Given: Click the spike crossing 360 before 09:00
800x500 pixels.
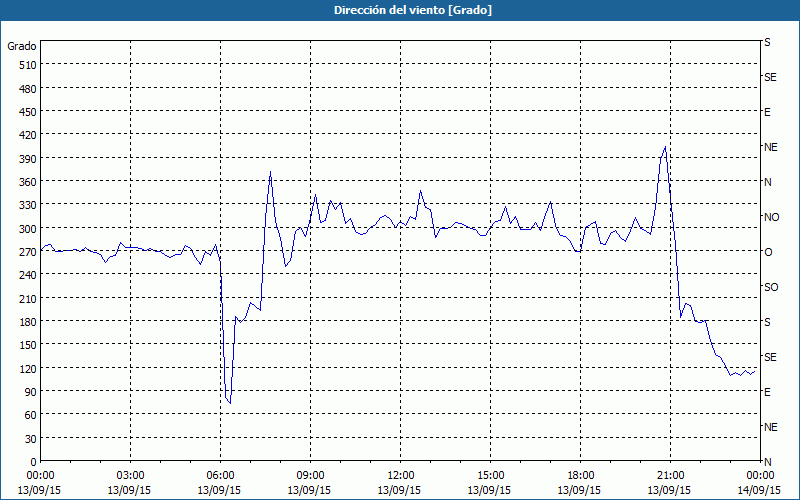Looking at the screenshot, I should pos(270,172).
